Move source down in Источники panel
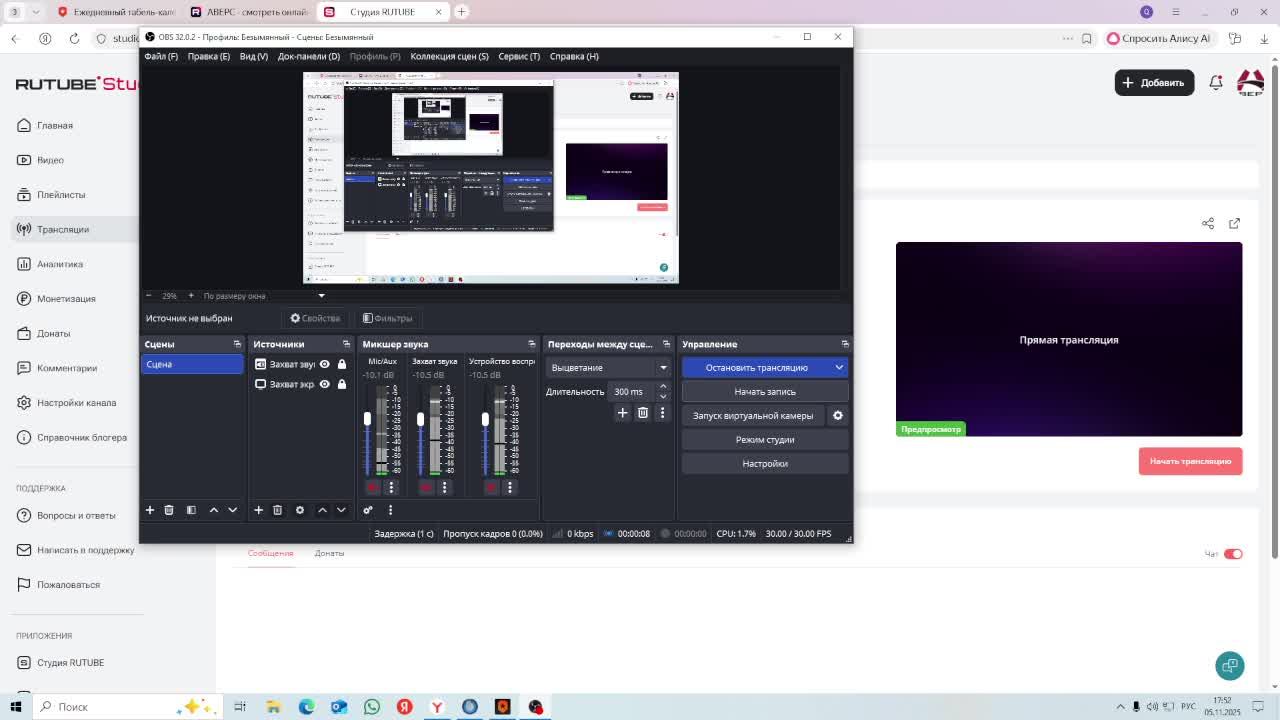Image resolution: width=1280 pixels, height=720 pixels. point(341,510)
